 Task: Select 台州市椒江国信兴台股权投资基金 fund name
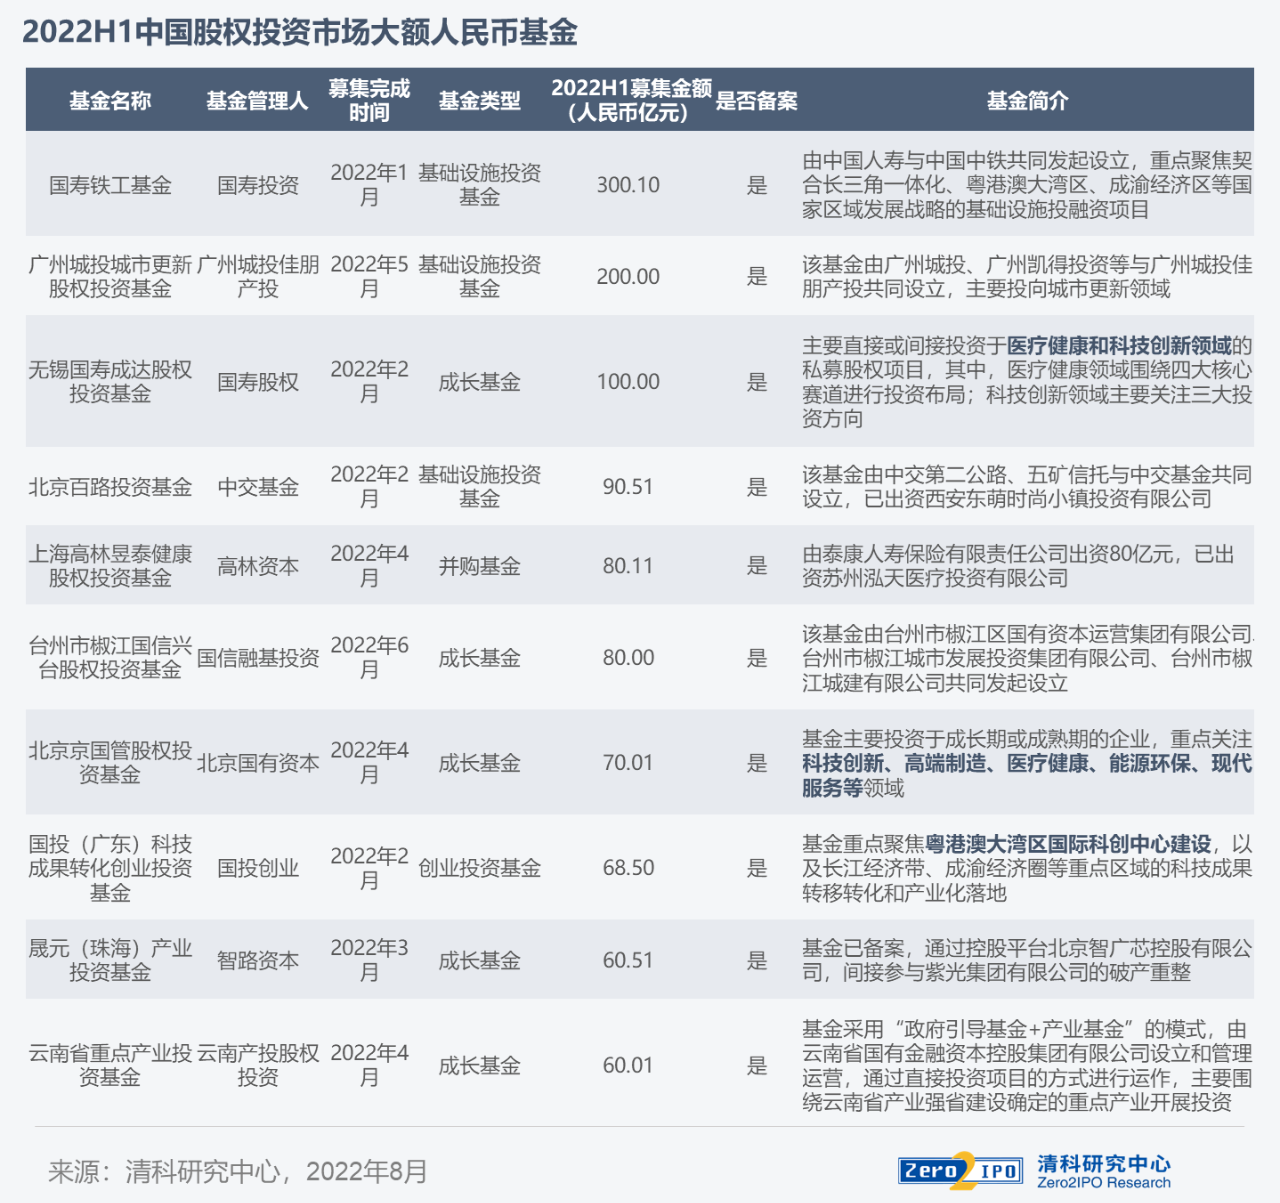click(110, 657)
